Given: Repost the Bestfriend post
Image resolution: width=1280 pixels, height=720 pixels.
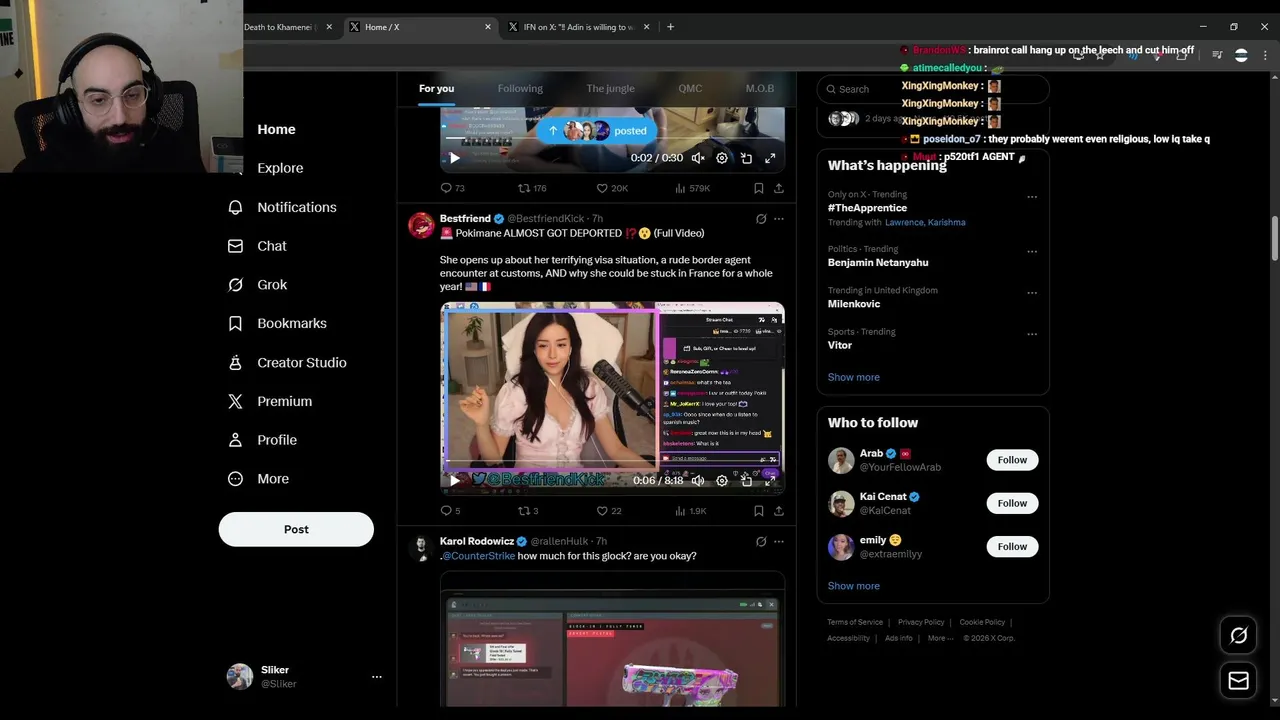Looking at the screenshot, I should pos(528,511).
